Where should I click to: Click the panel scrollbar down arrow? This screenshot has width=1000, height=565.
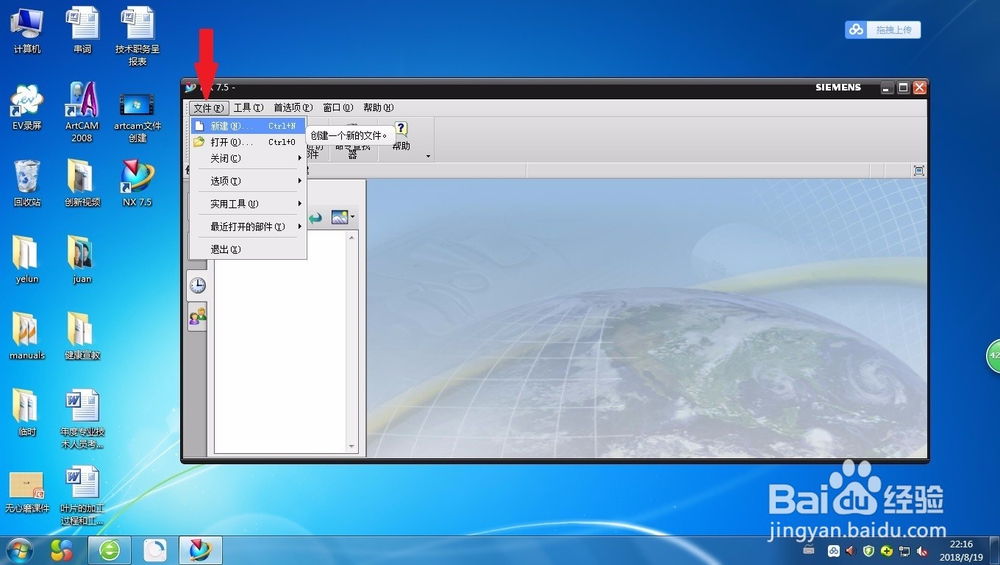click(x=351, y=446)
